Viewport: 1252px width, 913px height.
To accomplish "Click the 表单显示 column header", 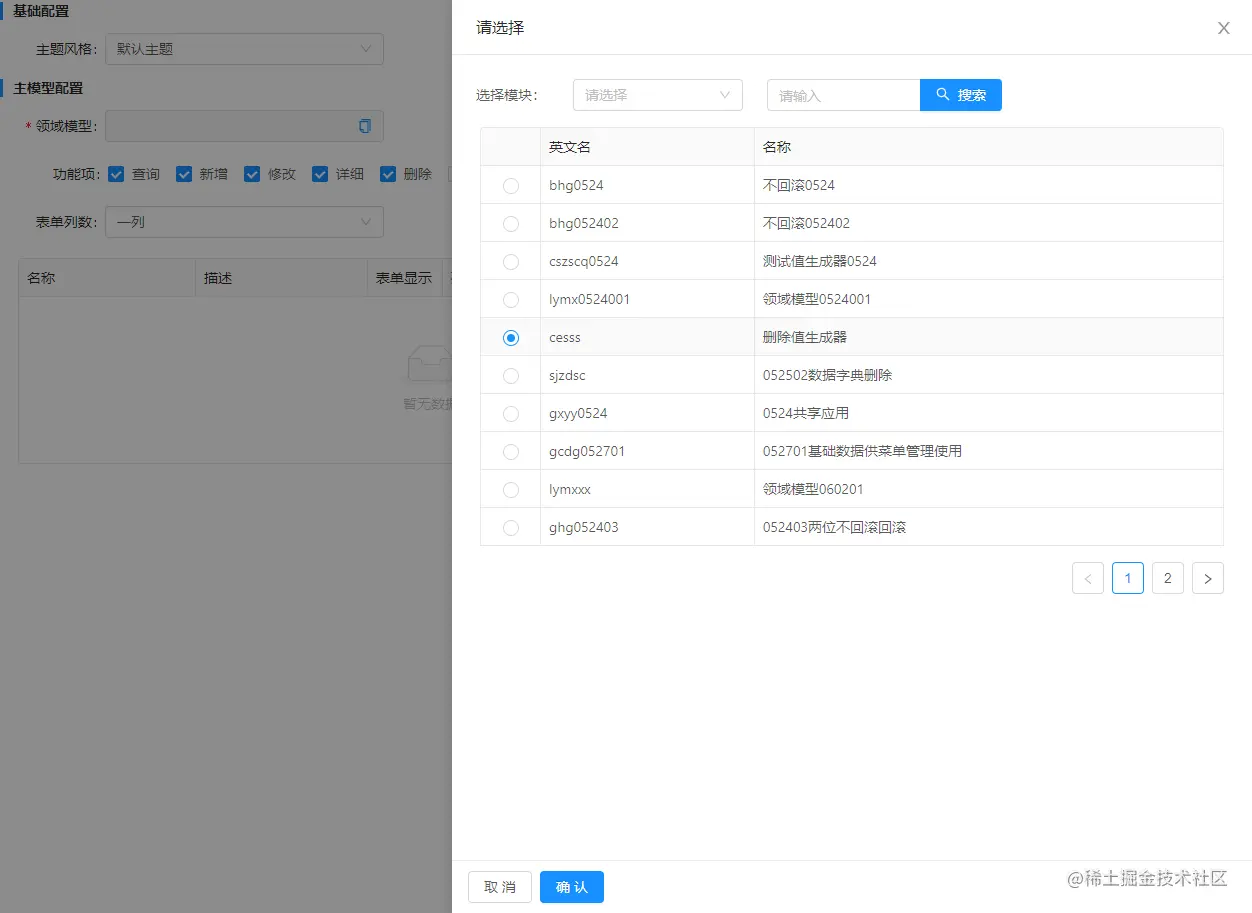I will point(404,278).
